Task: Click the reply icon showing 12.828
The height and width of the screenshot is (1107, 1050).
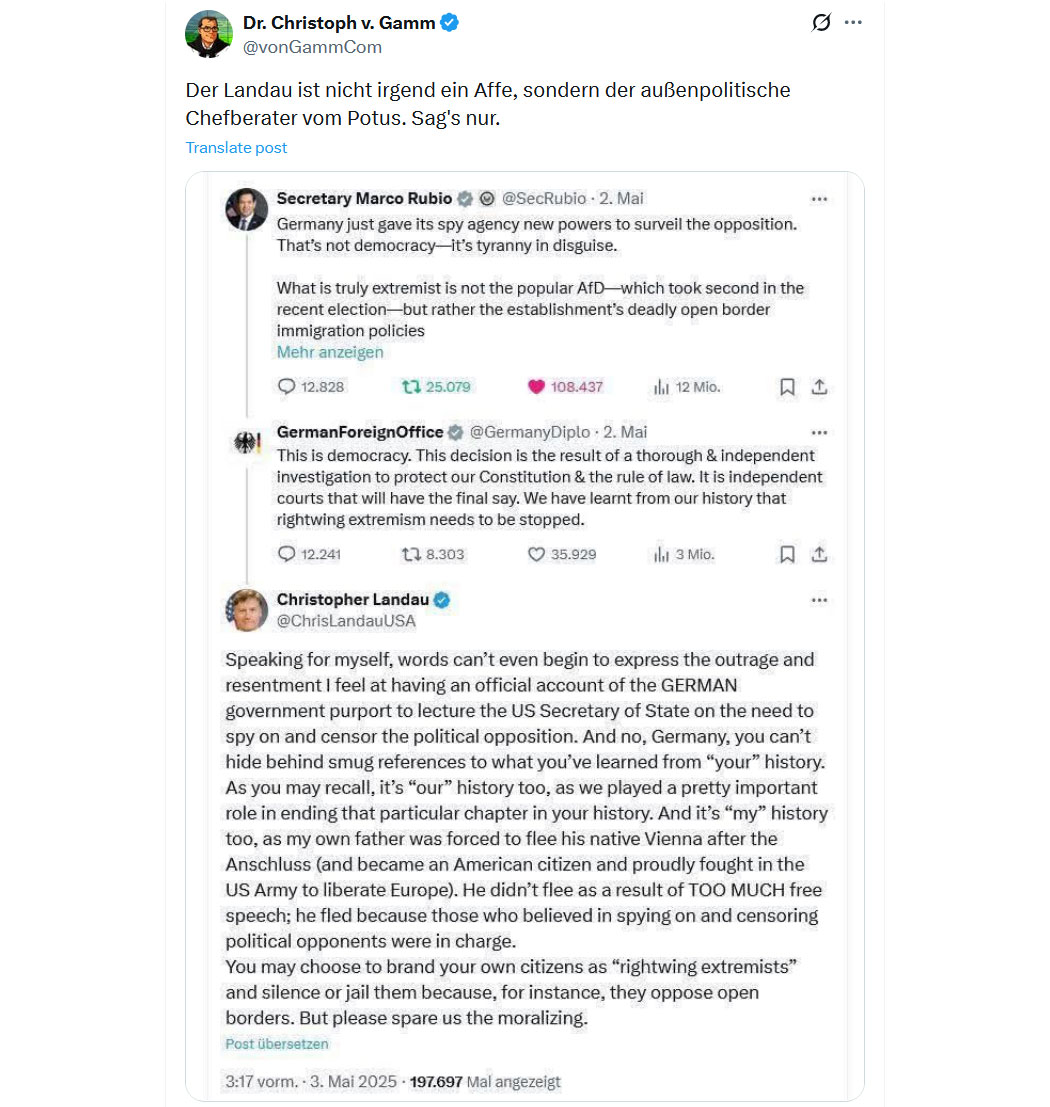Action: (286, 386)
